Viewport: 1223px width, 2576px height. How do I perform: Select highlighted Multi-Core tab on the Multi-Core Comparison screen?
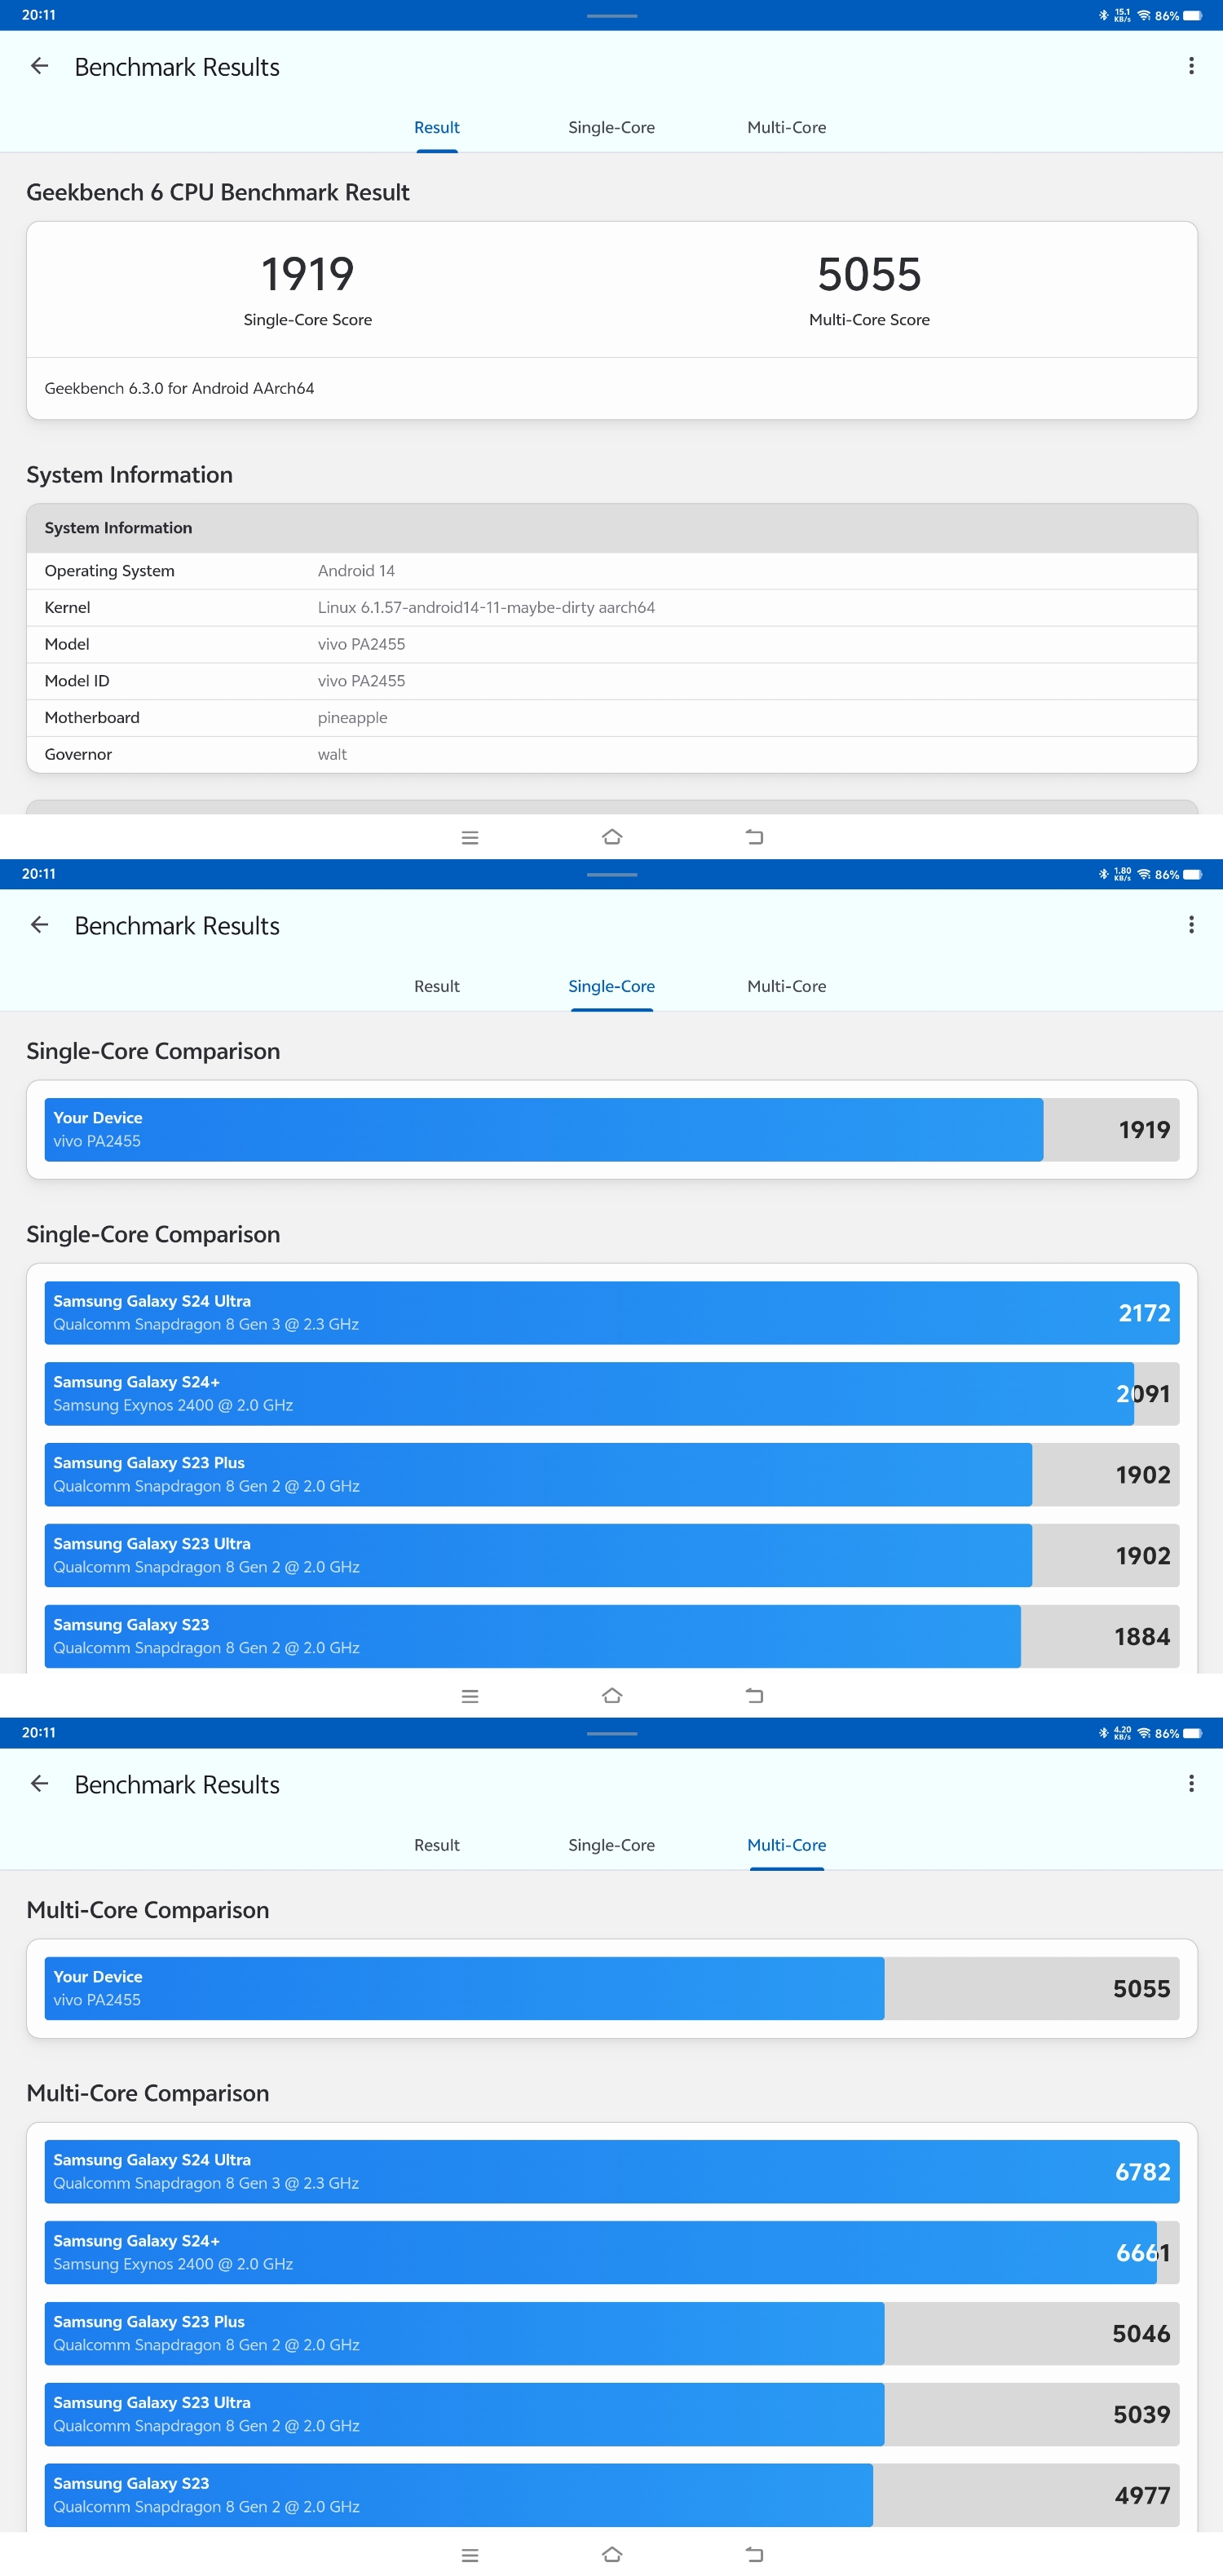point(787,1846)
